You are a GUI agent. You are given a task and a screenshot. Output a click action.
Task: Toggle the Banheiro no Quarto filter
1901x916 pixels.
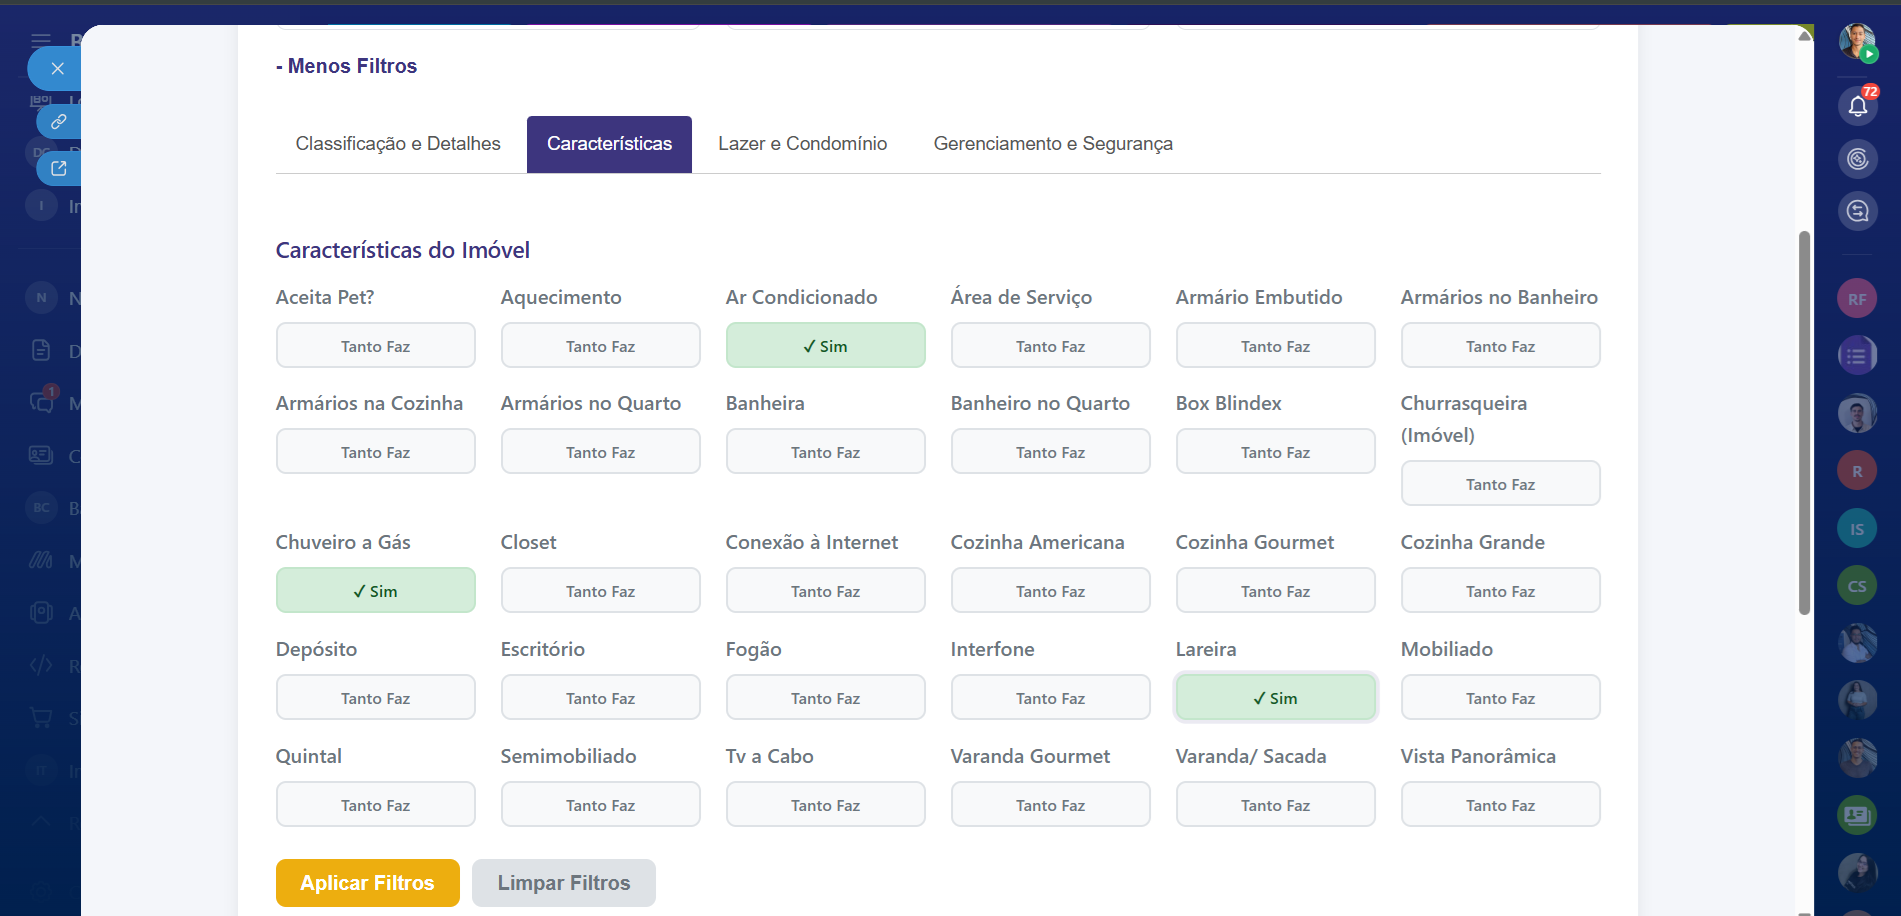(1051, 452)
